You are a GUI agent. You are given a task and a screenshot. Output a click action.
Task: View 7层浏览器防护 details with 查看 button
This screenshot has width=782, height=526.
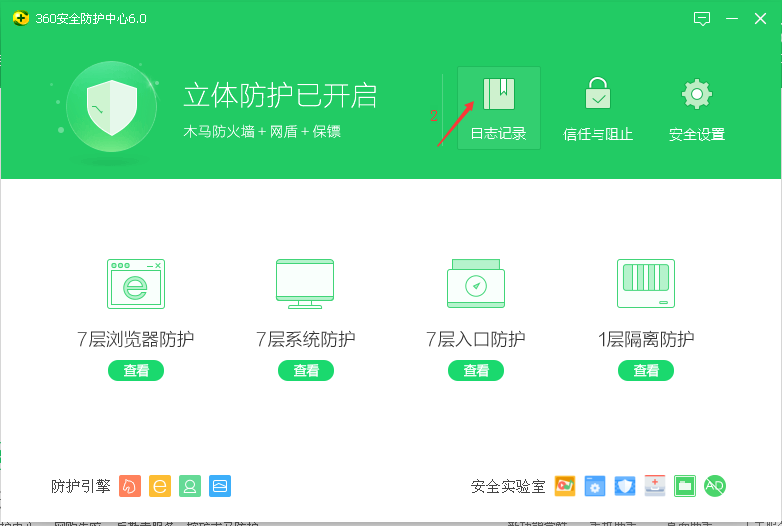click(x=136, y=371)
